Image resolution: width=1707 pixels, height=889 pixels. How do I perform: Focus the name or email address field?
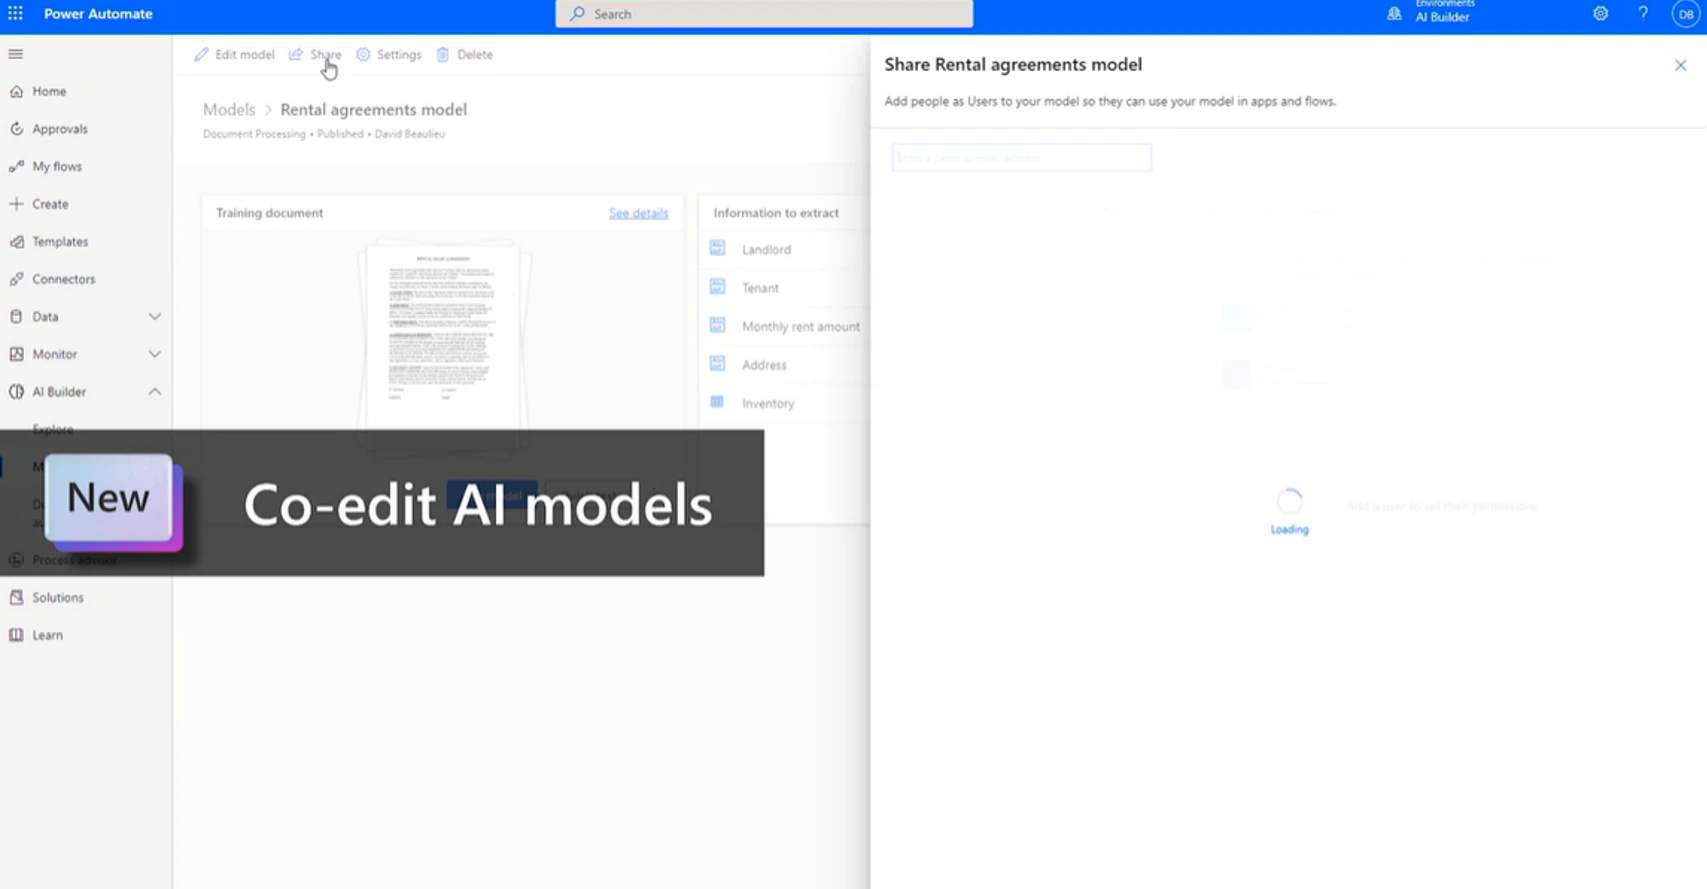[1021, 158]
